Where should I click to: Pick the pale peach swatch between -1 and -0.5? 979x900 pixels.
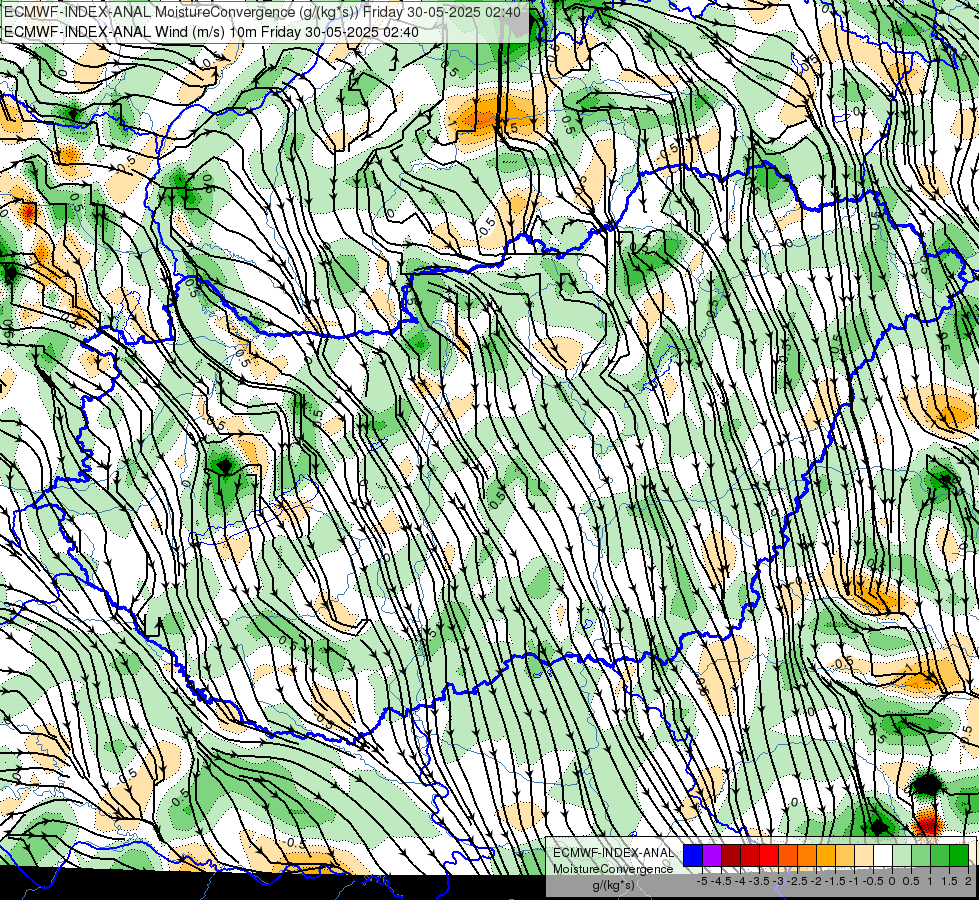pos(864,856)
